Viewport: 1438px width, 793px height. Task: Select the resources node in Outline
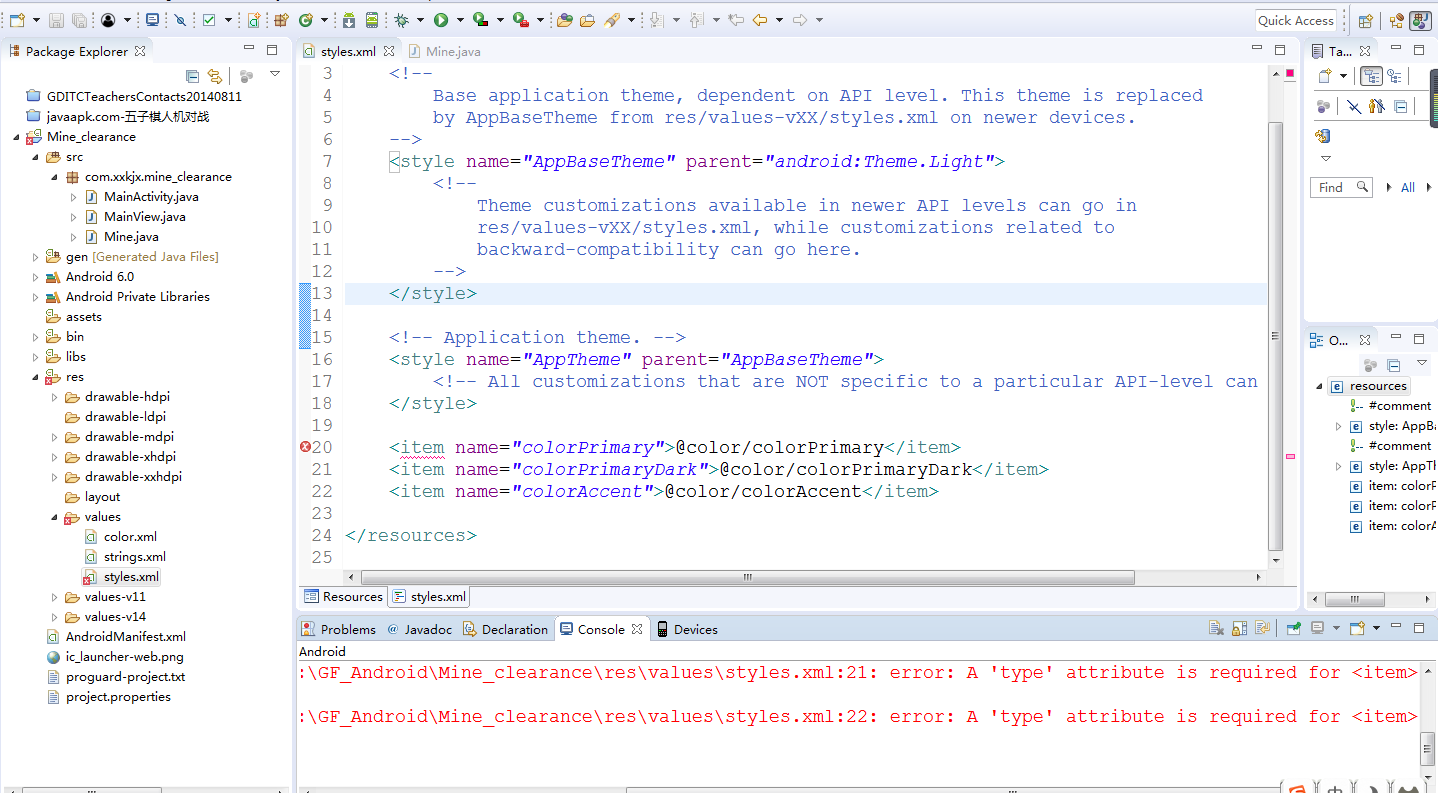pyautogui.click(x=1368, y=386)
